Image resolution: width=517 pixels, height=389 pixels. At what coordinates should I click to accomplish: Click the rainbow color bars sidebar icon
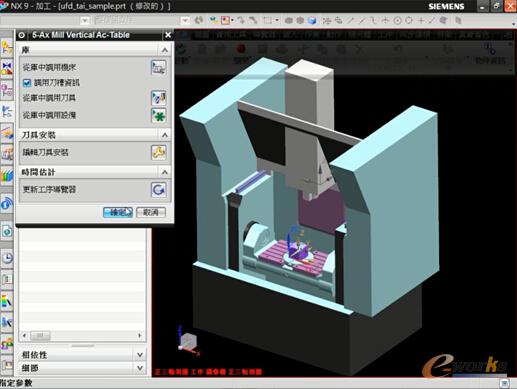click(7, 175)
